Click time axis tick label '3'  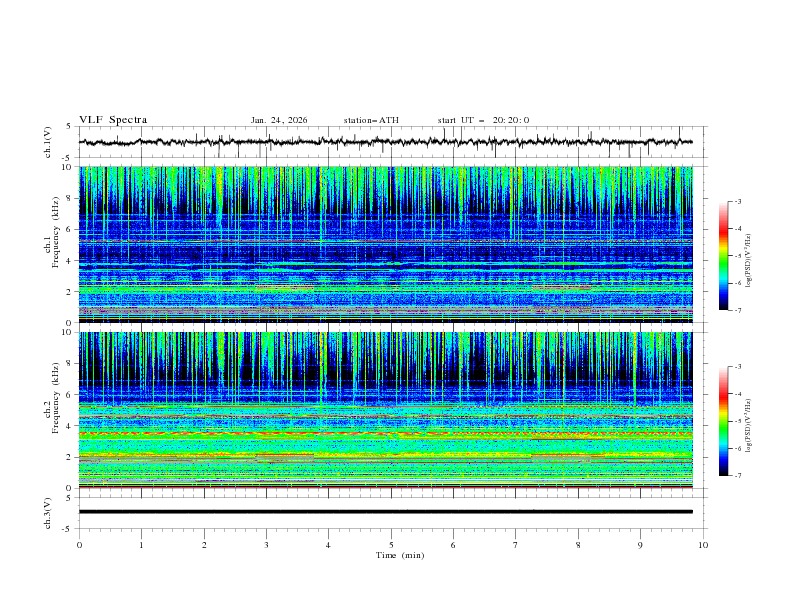coord(266,545)
